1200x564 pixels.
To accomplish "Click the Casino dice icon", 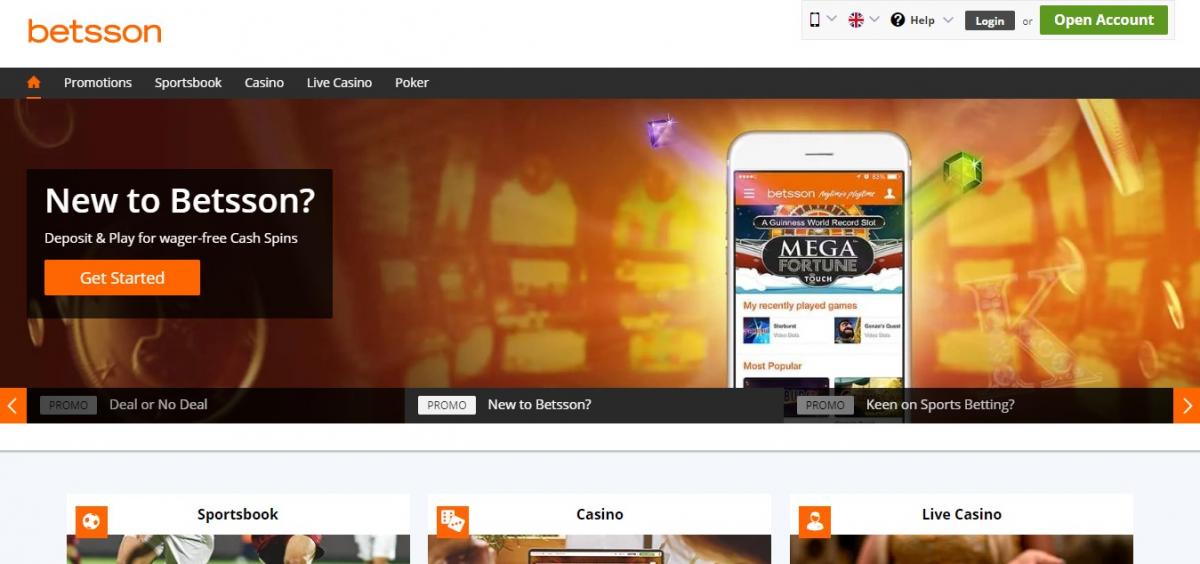I will [x=452, y=521].
